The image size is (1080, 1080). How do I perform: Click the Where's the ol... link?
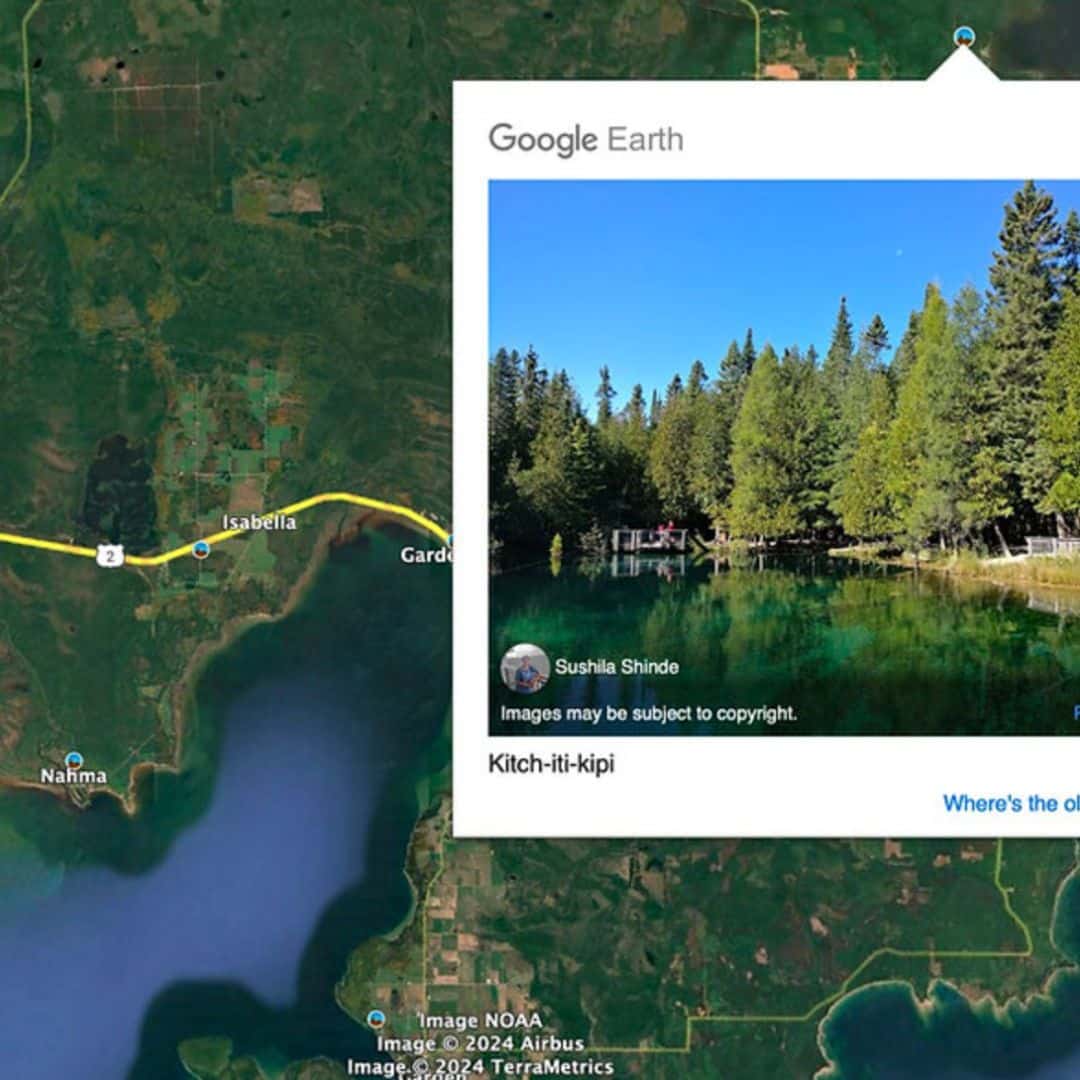(x=1011, y=803)
